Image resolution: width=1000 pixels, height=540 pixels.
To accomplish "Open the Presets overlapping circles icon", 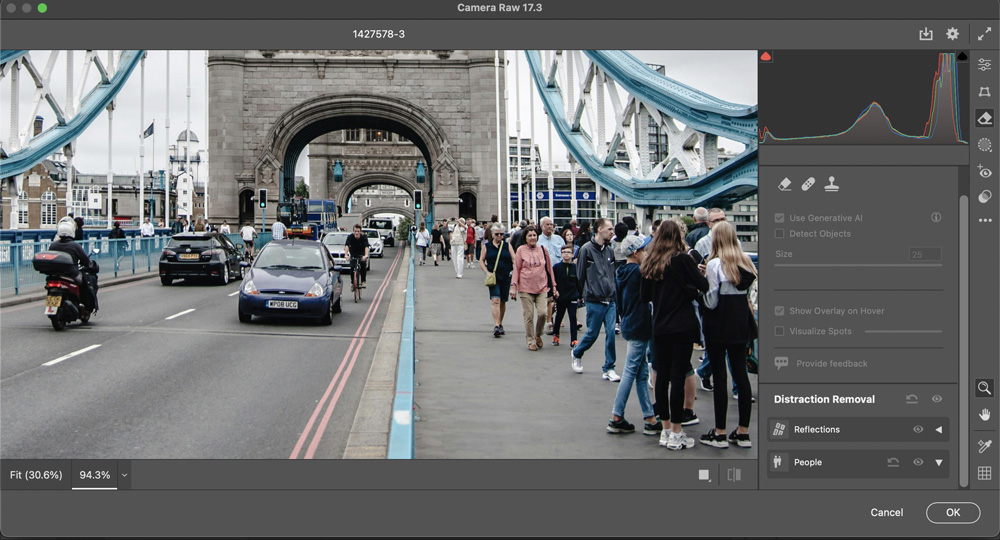I will [x=985, y=196].
